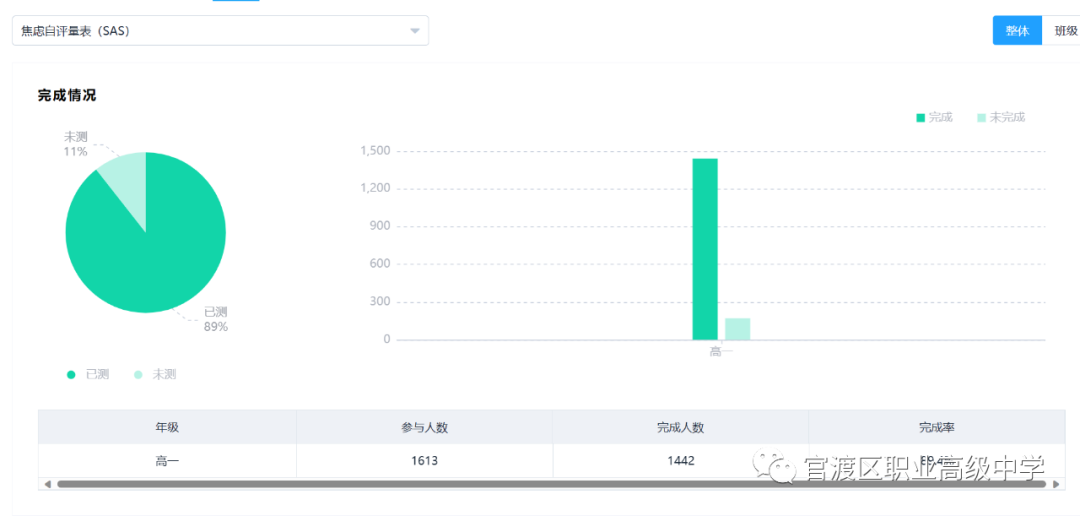Click the 已测 89% pie label
The height and width of the screenshot is (516, 1080).
pyautogui.click(x=216, y=319)
